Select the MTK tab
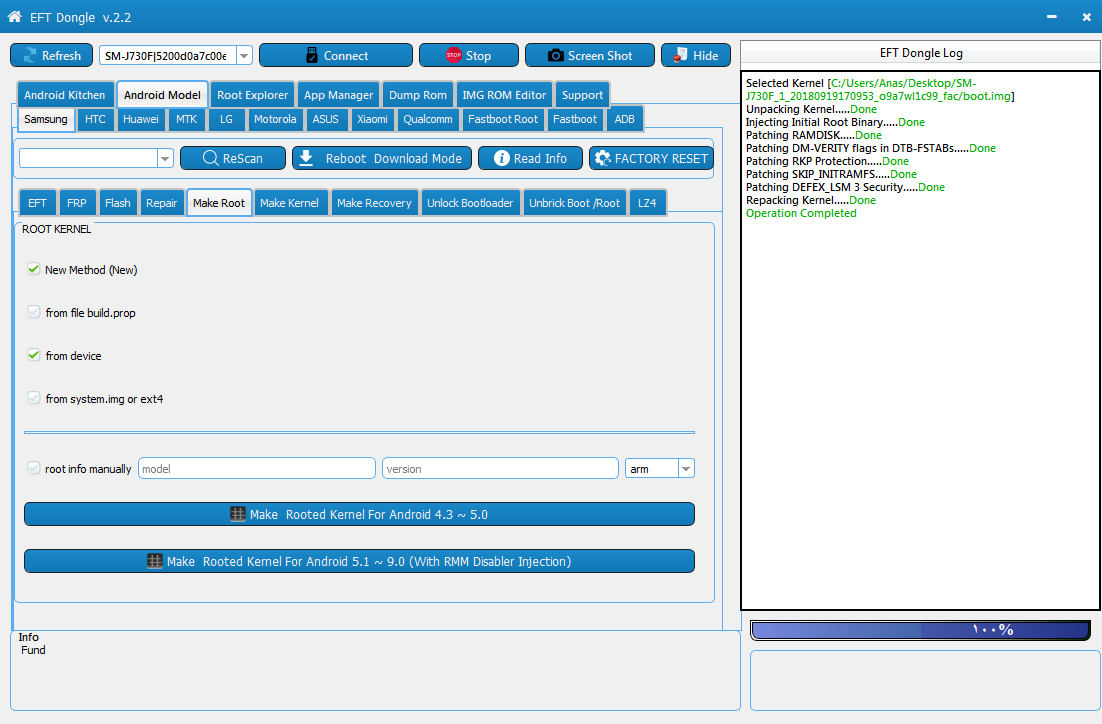Screen dimensions: 1102x724 pos(187,119)
